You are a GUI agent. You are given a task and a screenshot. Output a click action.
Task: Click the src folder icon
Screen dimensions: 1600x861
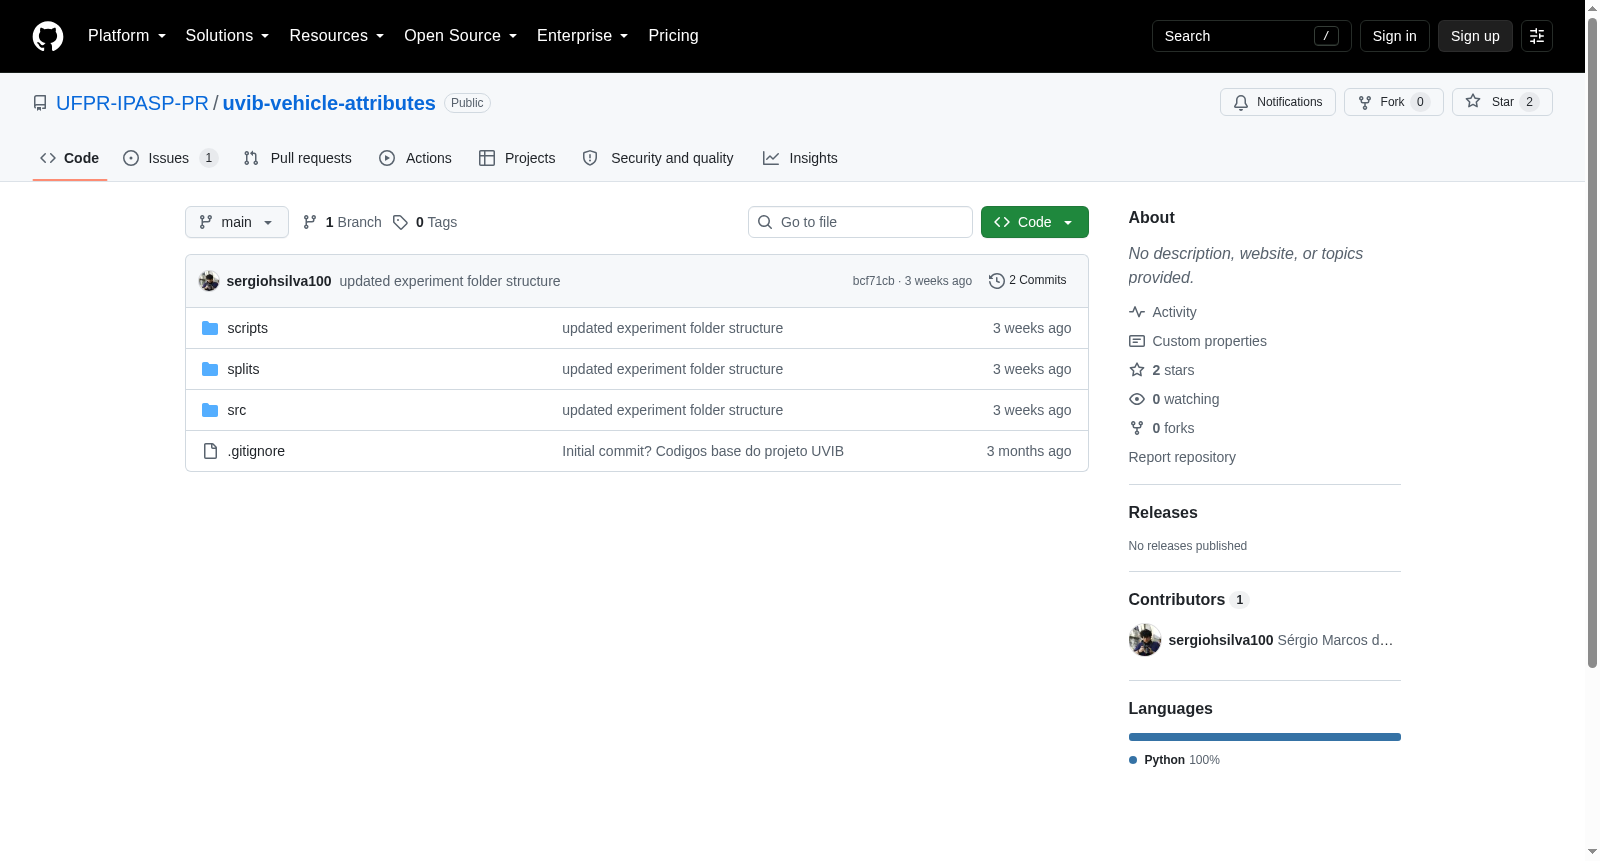(210, 410)
